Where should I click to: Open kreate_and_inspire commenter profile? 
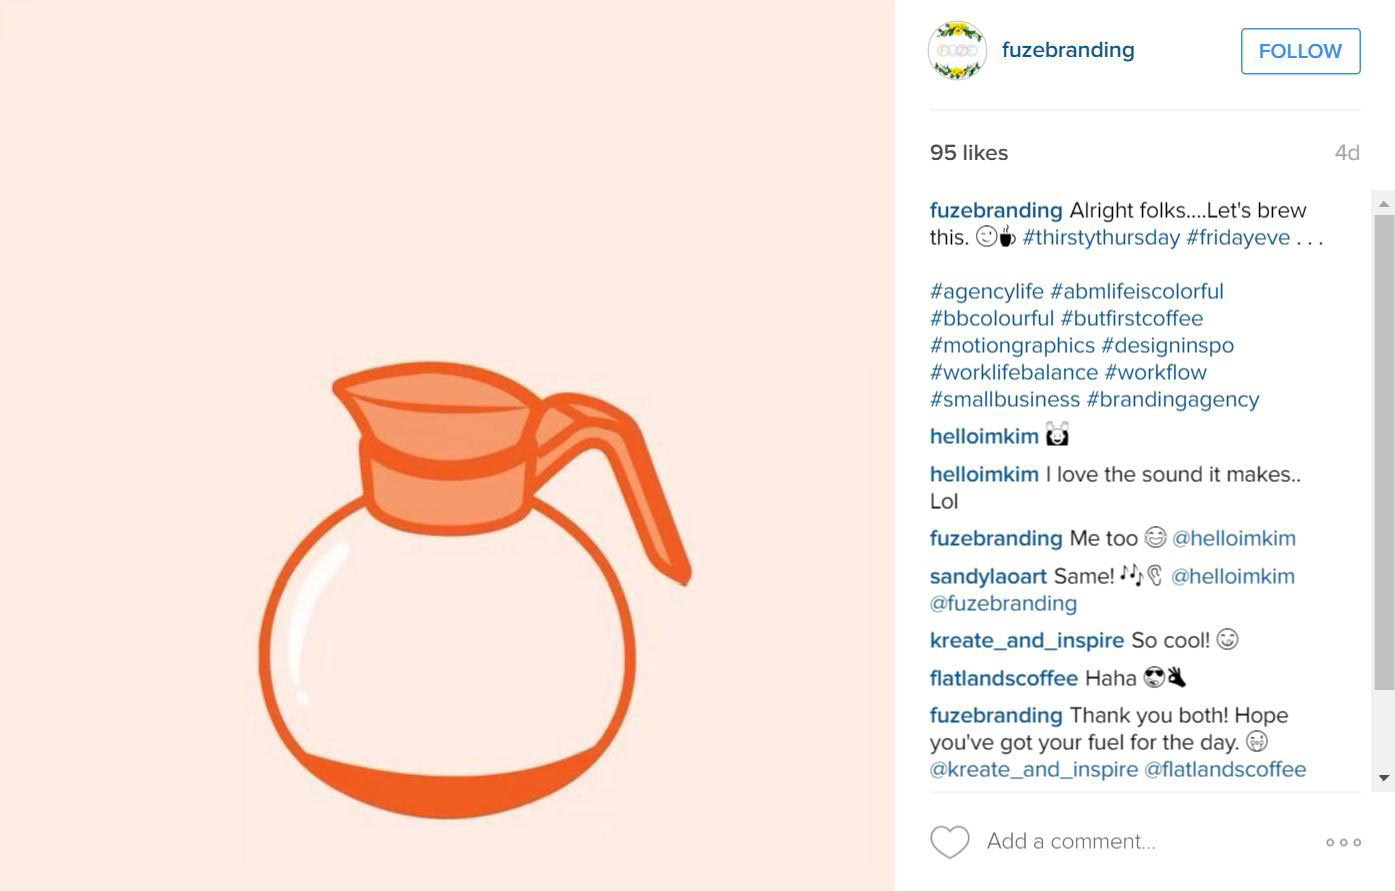(x=1027, y=641)
